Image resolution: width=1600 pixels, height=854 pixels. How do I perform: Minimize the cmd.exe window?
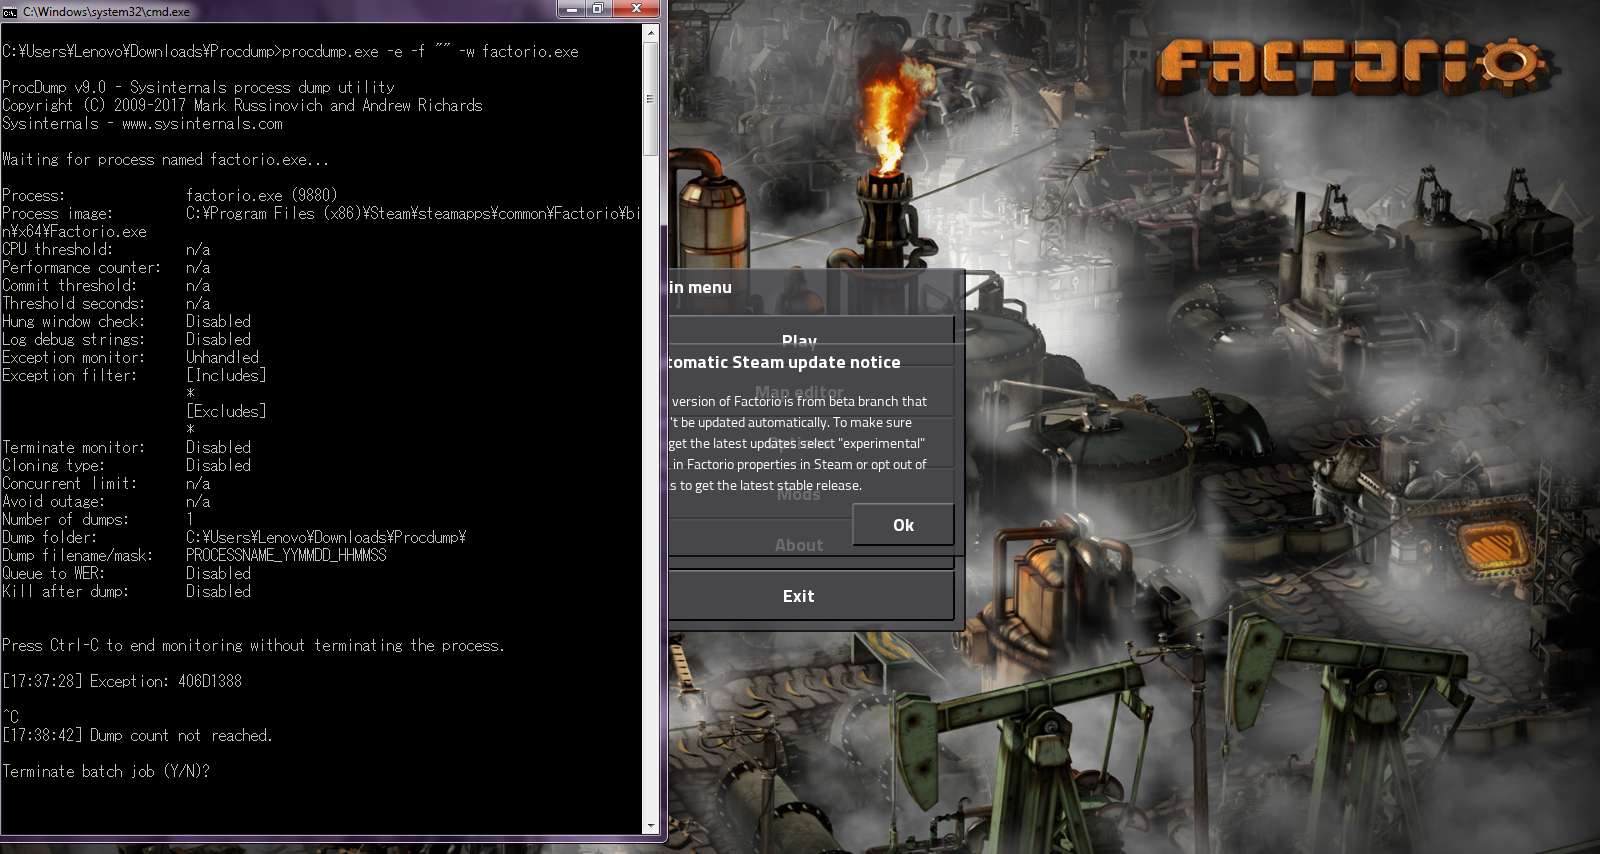point(572,9)
